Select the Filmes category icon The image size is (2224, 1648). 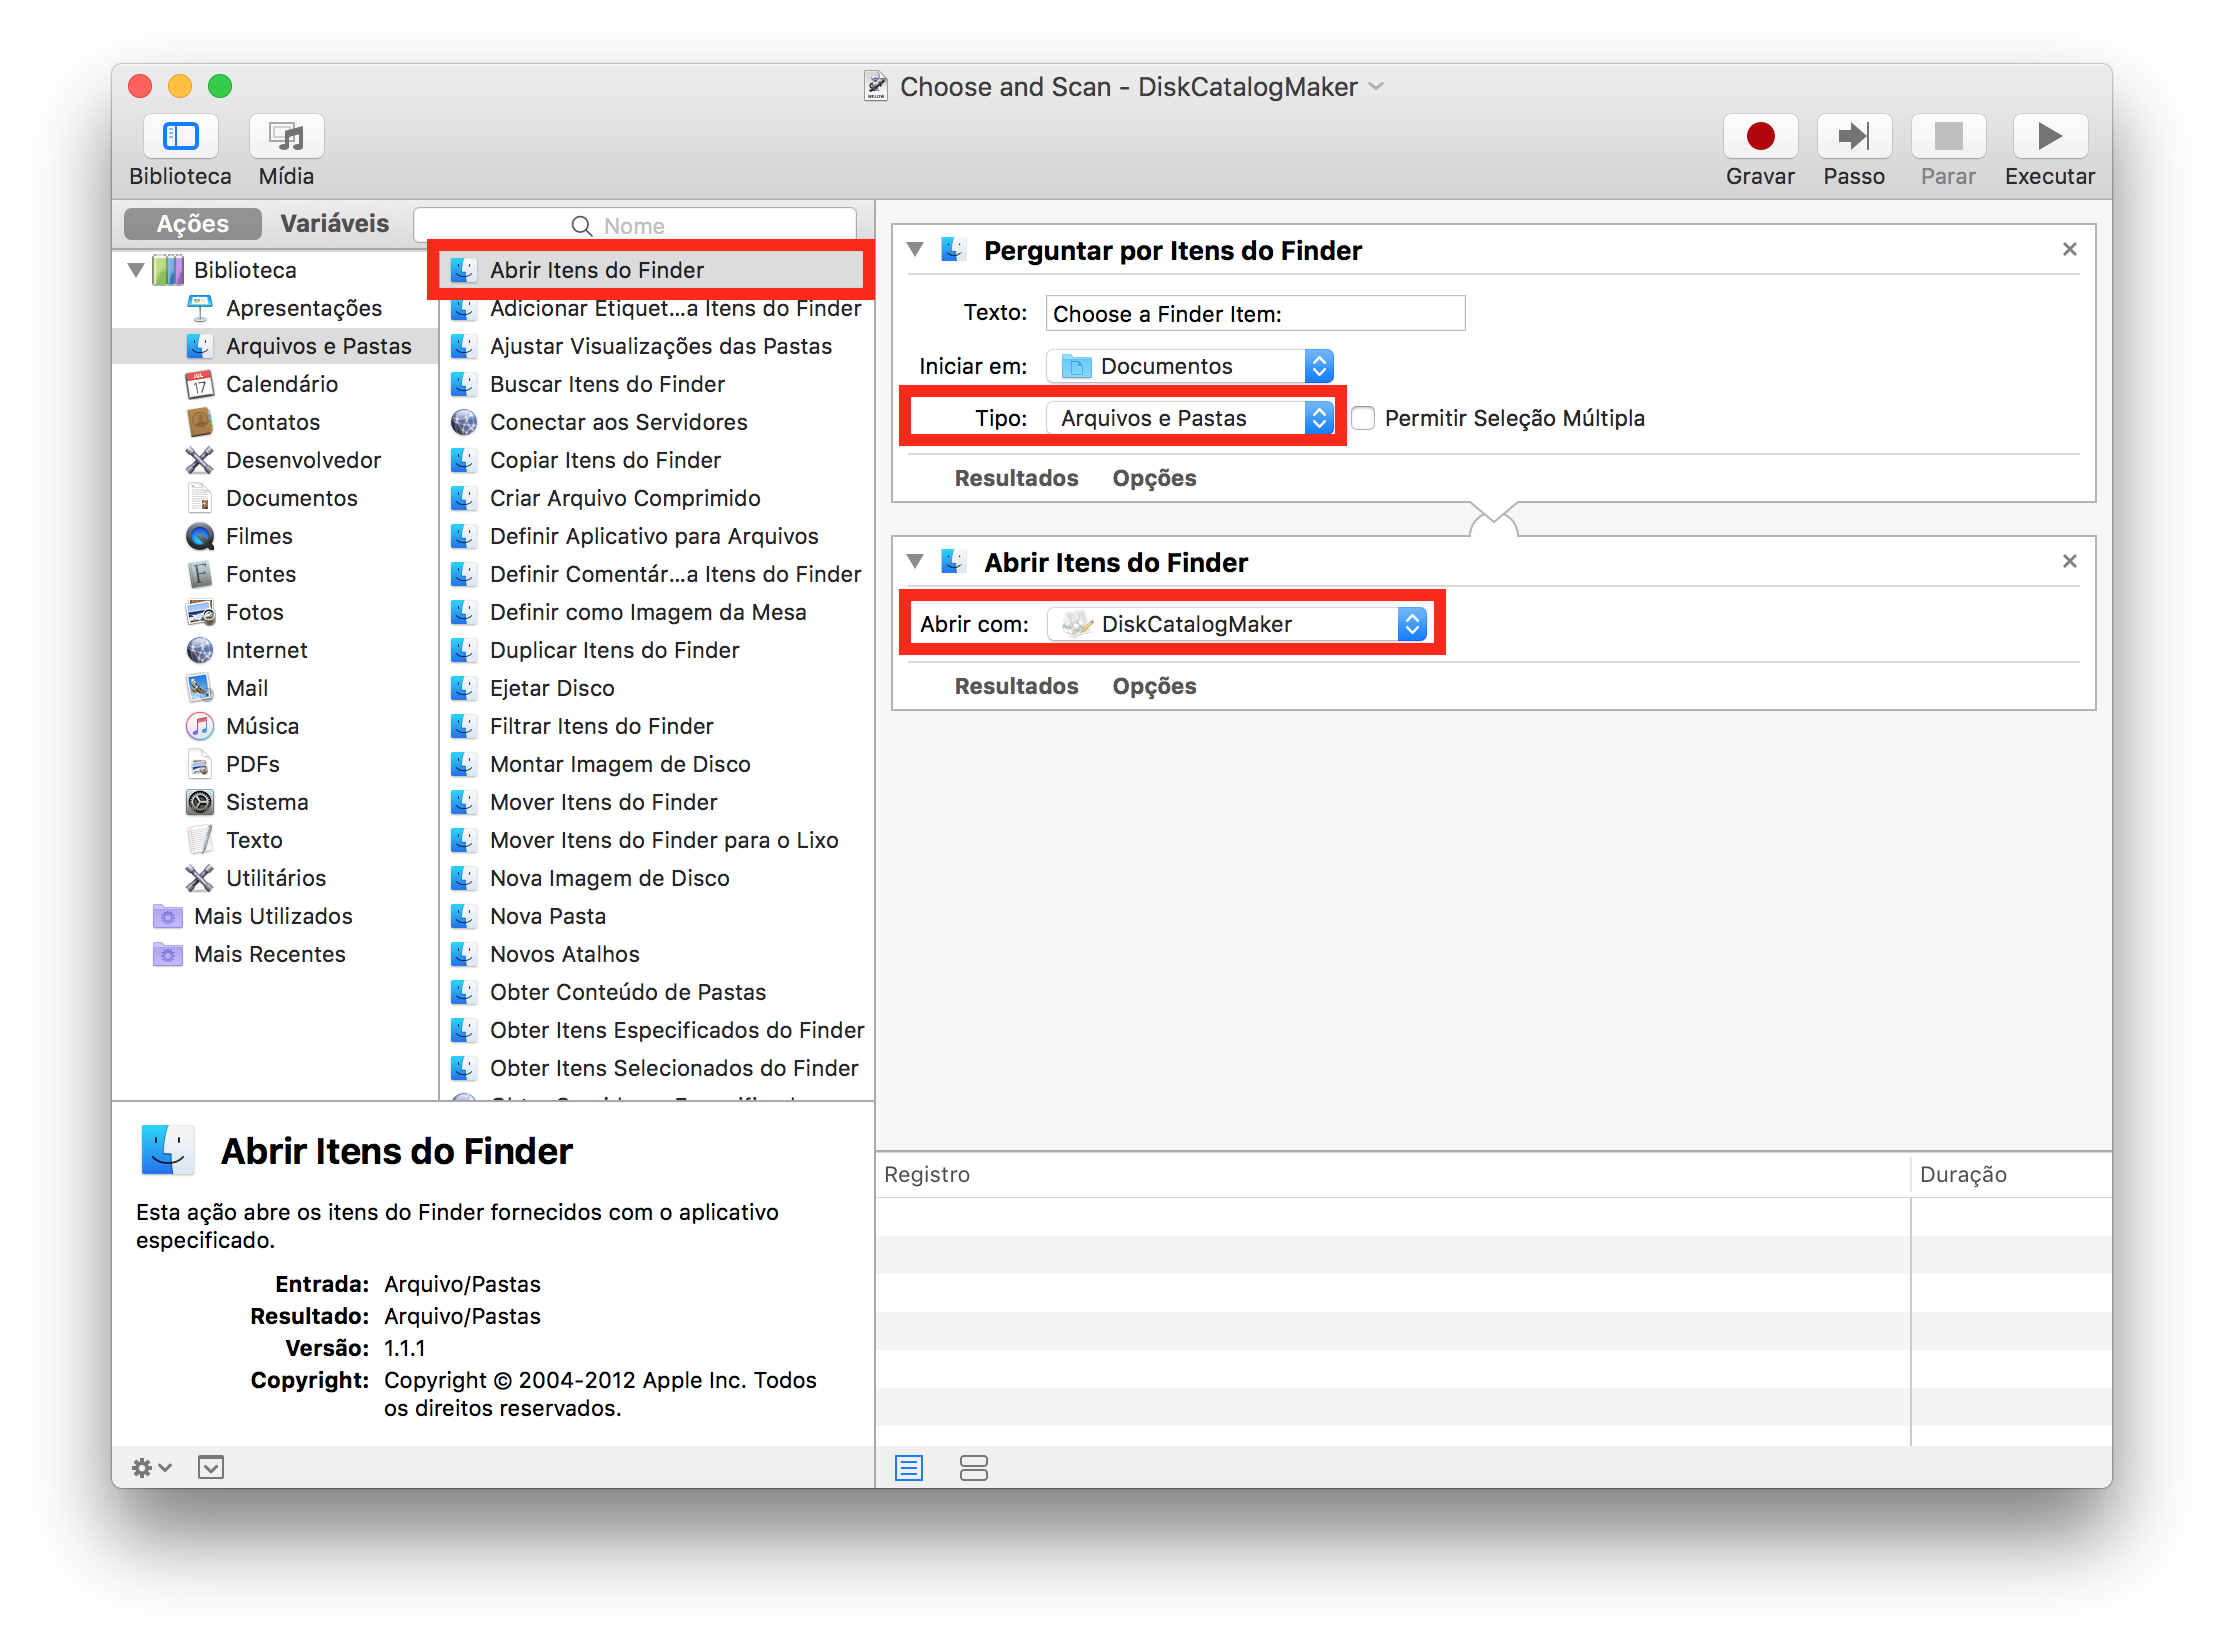(x=200, y=536)
